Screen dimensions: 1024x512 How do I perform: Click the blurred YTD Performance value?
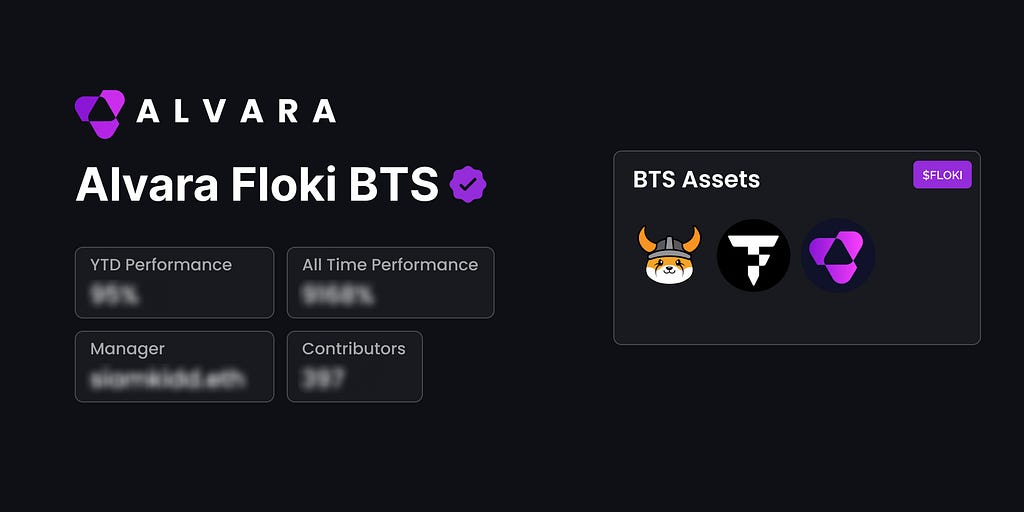tap(115, 296)
